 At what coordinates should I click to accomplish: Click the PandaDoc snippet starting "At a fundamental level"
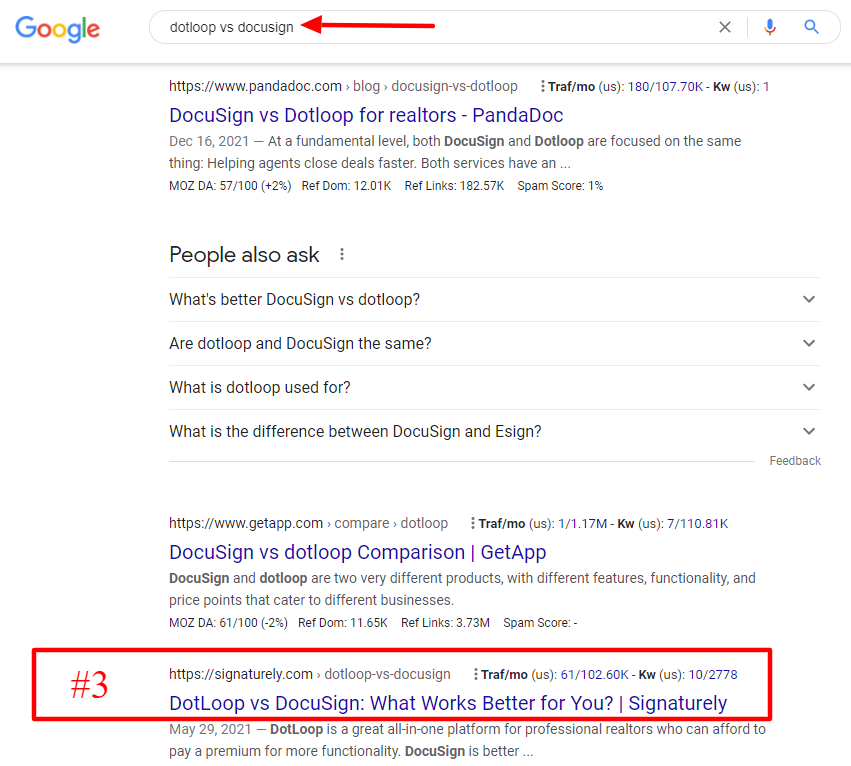point(455,152)
